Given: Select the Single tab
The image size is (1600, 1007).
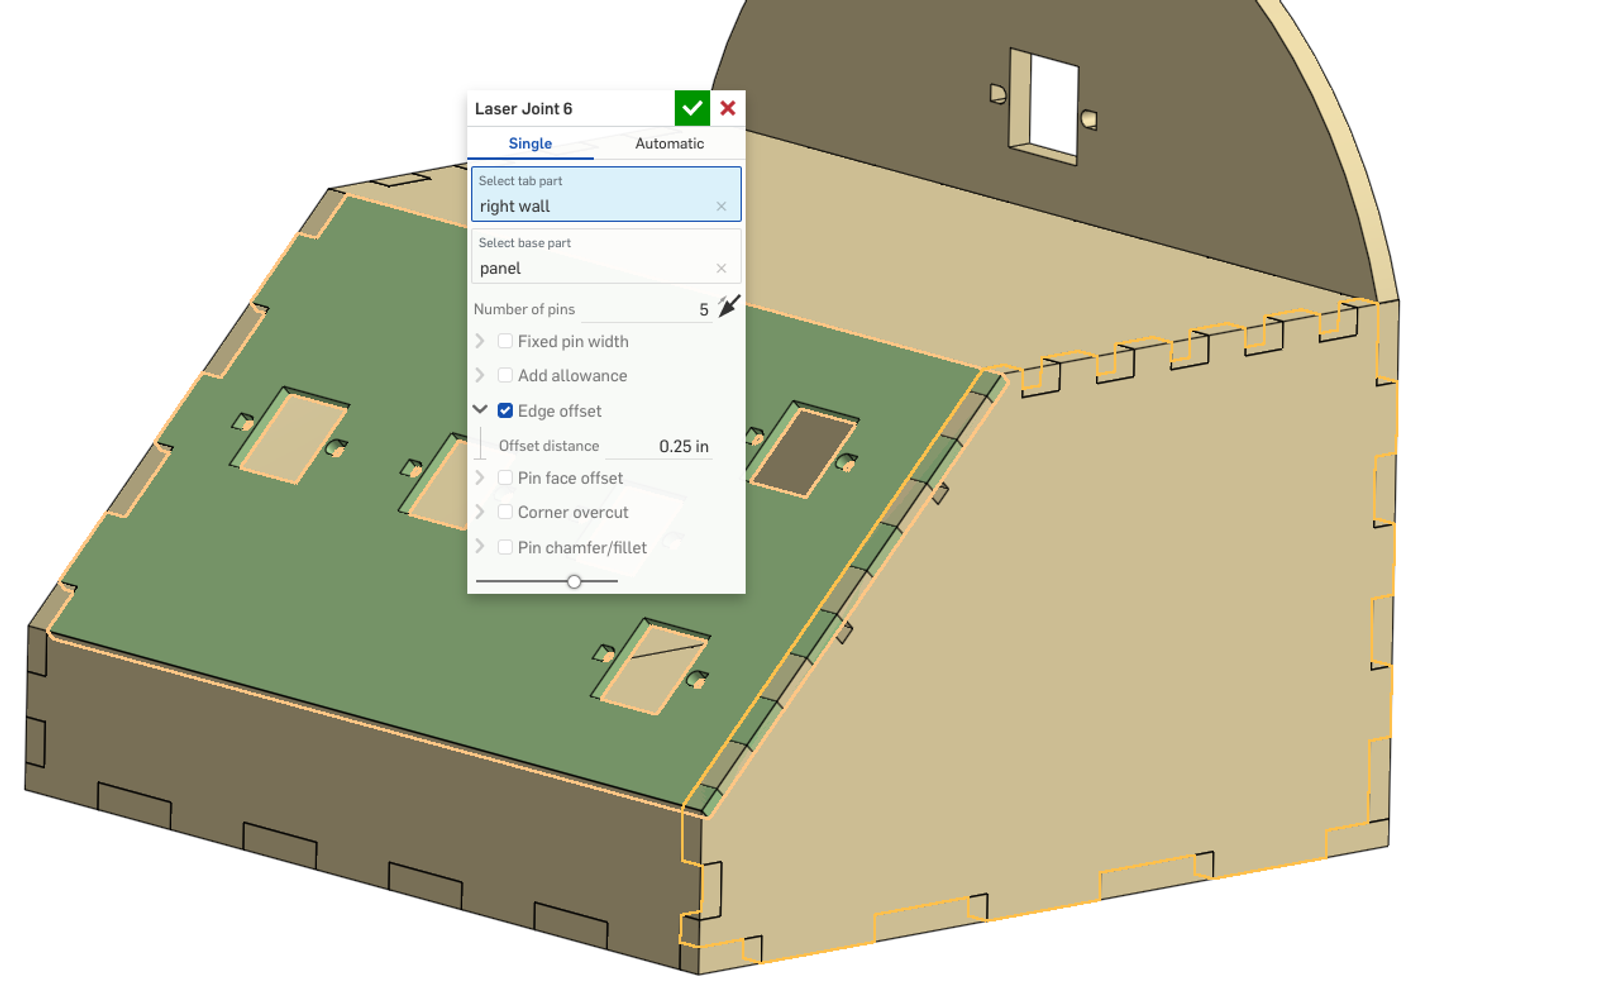Looking at the screenshot, I should pos(530,143).
